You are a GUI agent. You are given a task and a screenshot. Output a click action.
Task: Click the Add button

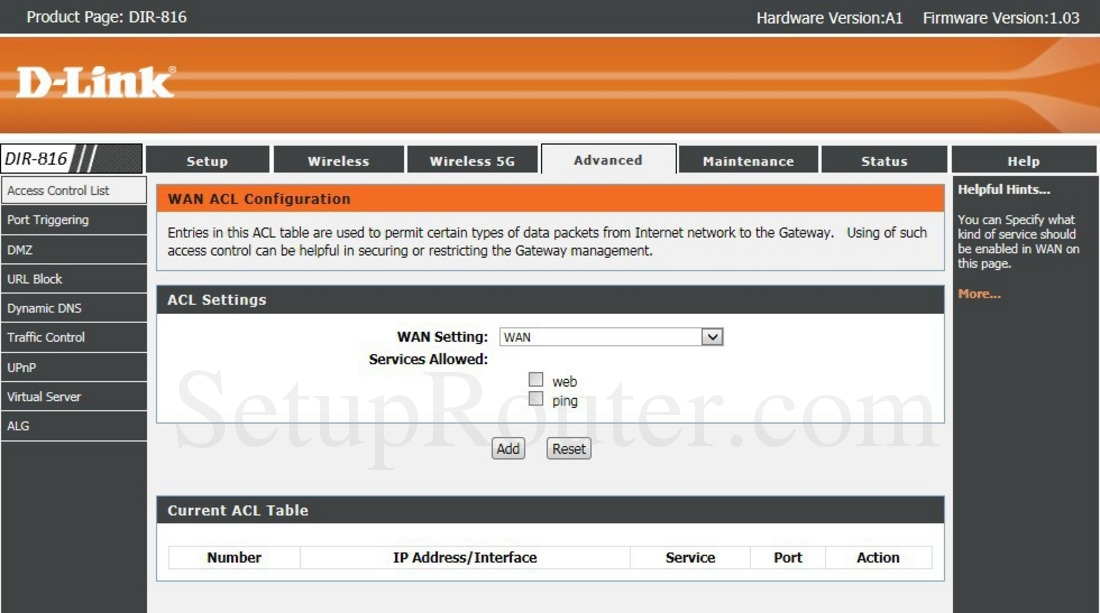pyautogui.click(x=508, y=449)
